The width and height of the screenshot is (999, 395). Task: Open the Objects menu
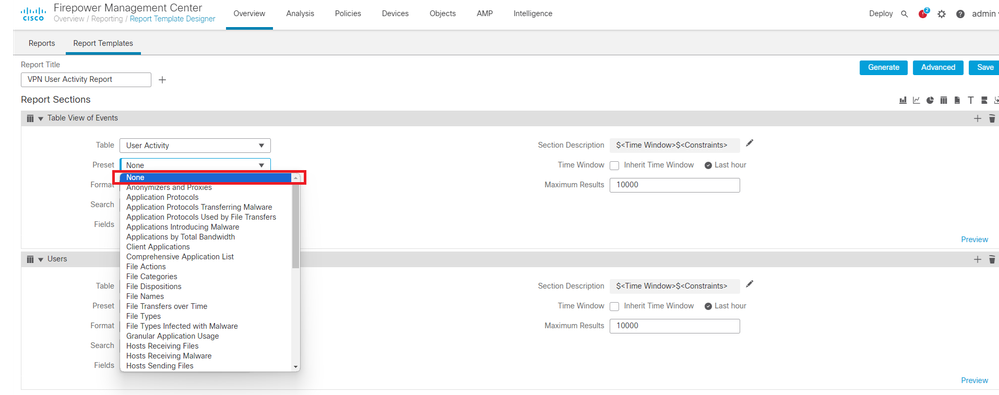click(443, 13)
